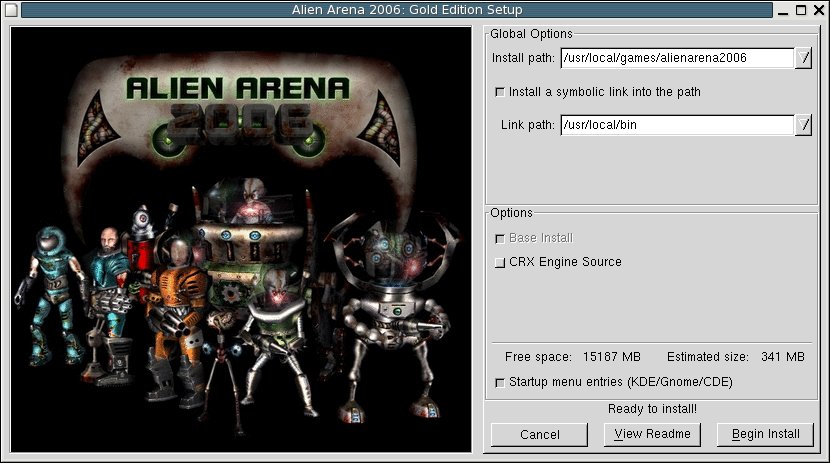
Task: Click inside the Install path text field
Action: (676, 58)
